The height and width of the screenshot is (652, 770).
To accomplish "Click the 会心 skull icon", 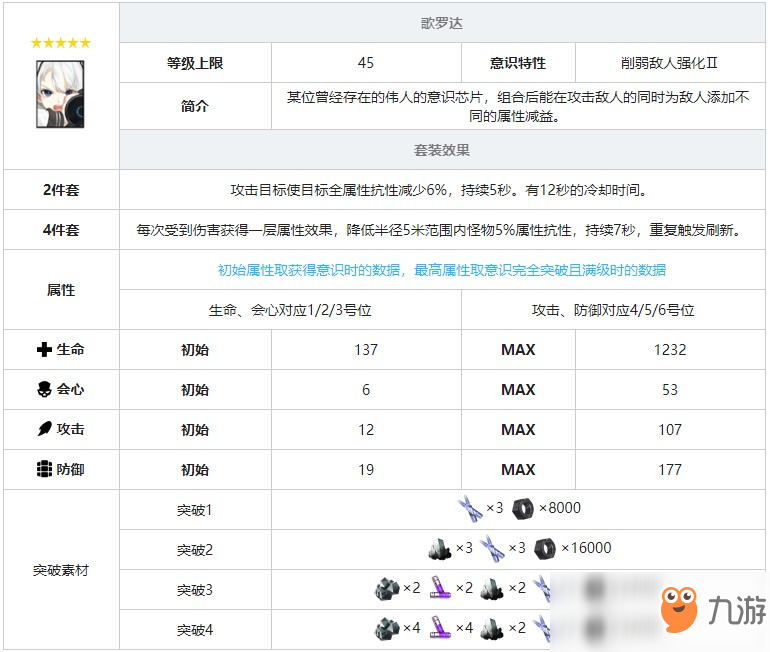I will pos(43,390).
